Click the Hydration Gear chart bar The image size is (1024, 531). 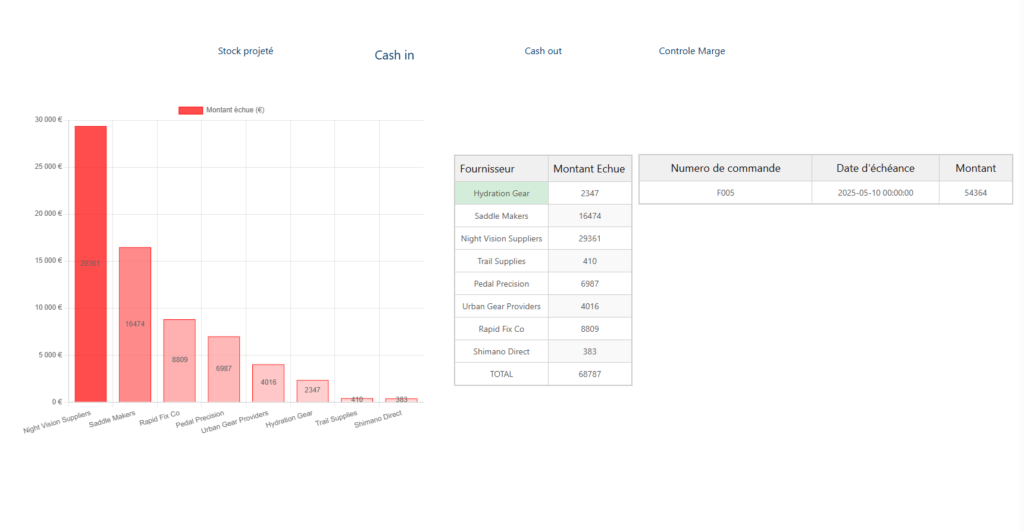[312, 391]
